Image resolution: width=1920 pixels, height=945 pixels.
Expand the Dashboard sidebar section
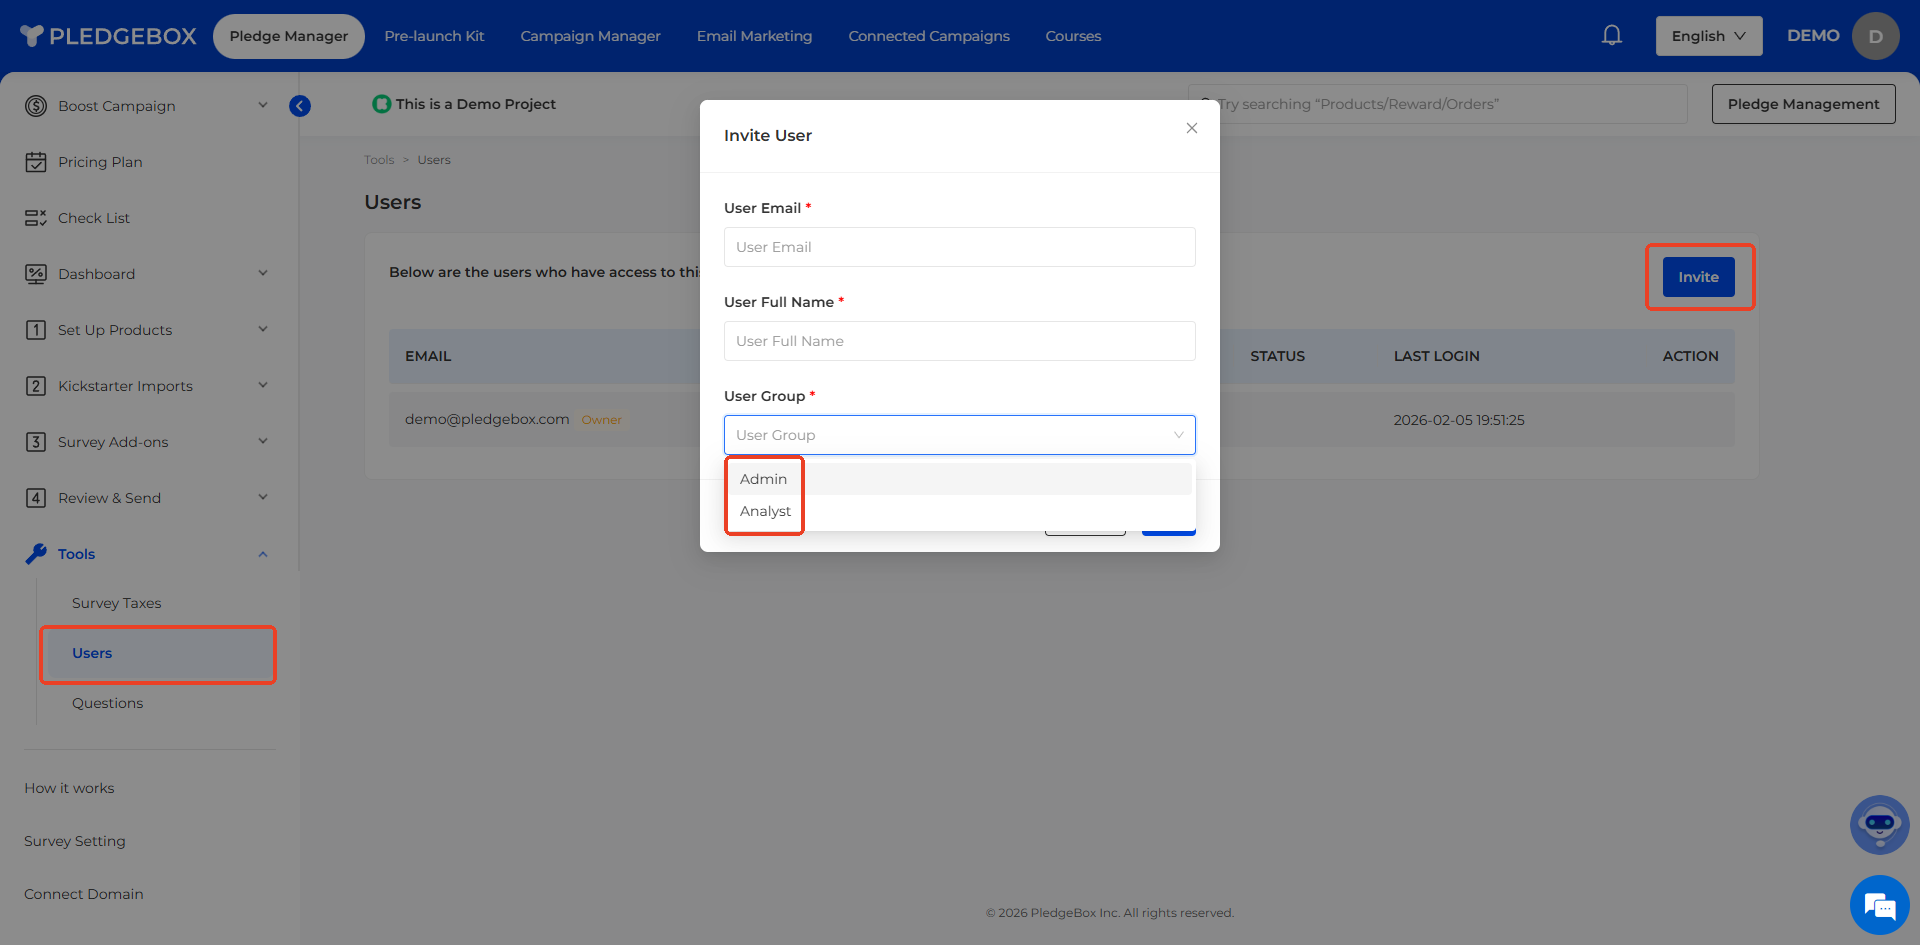click(x=263, y=274)
